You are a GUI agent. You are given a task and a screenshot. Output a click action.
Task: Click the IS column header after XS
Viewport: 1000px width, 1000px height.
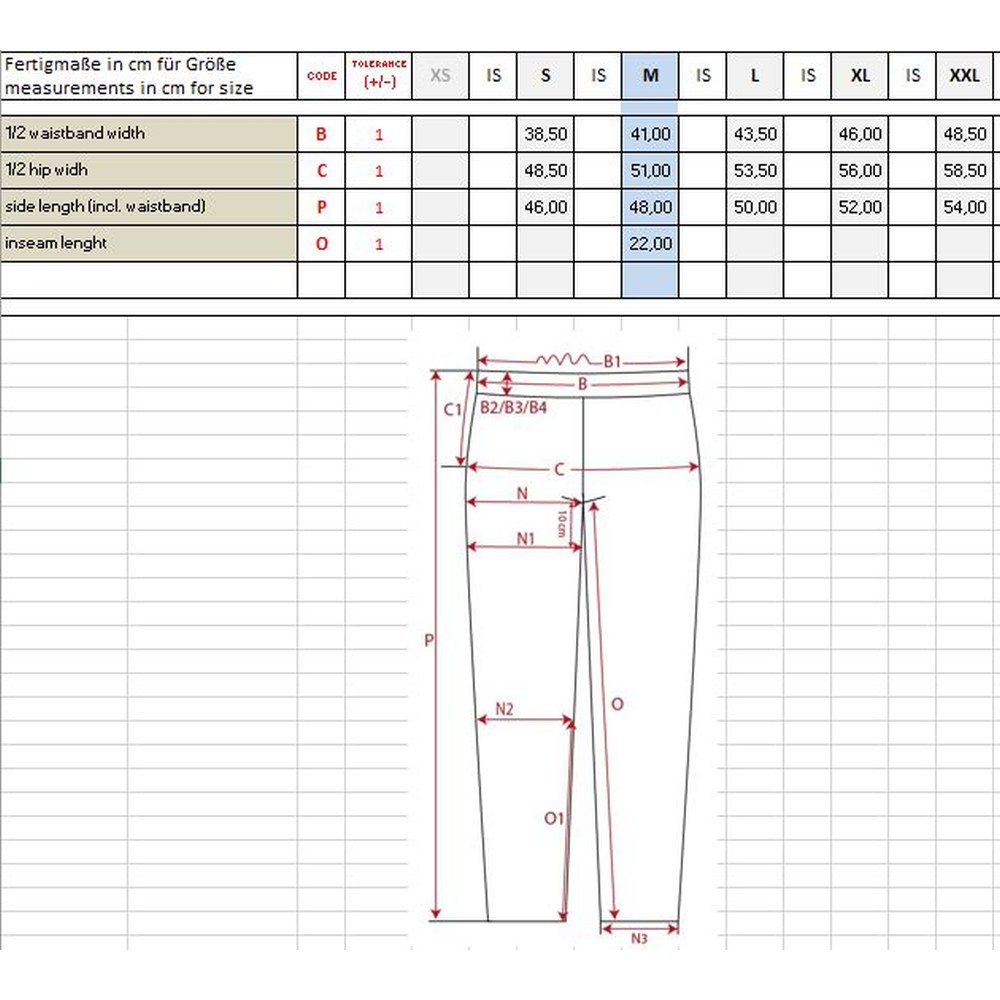pyautogui.click(x=493, y=76)
